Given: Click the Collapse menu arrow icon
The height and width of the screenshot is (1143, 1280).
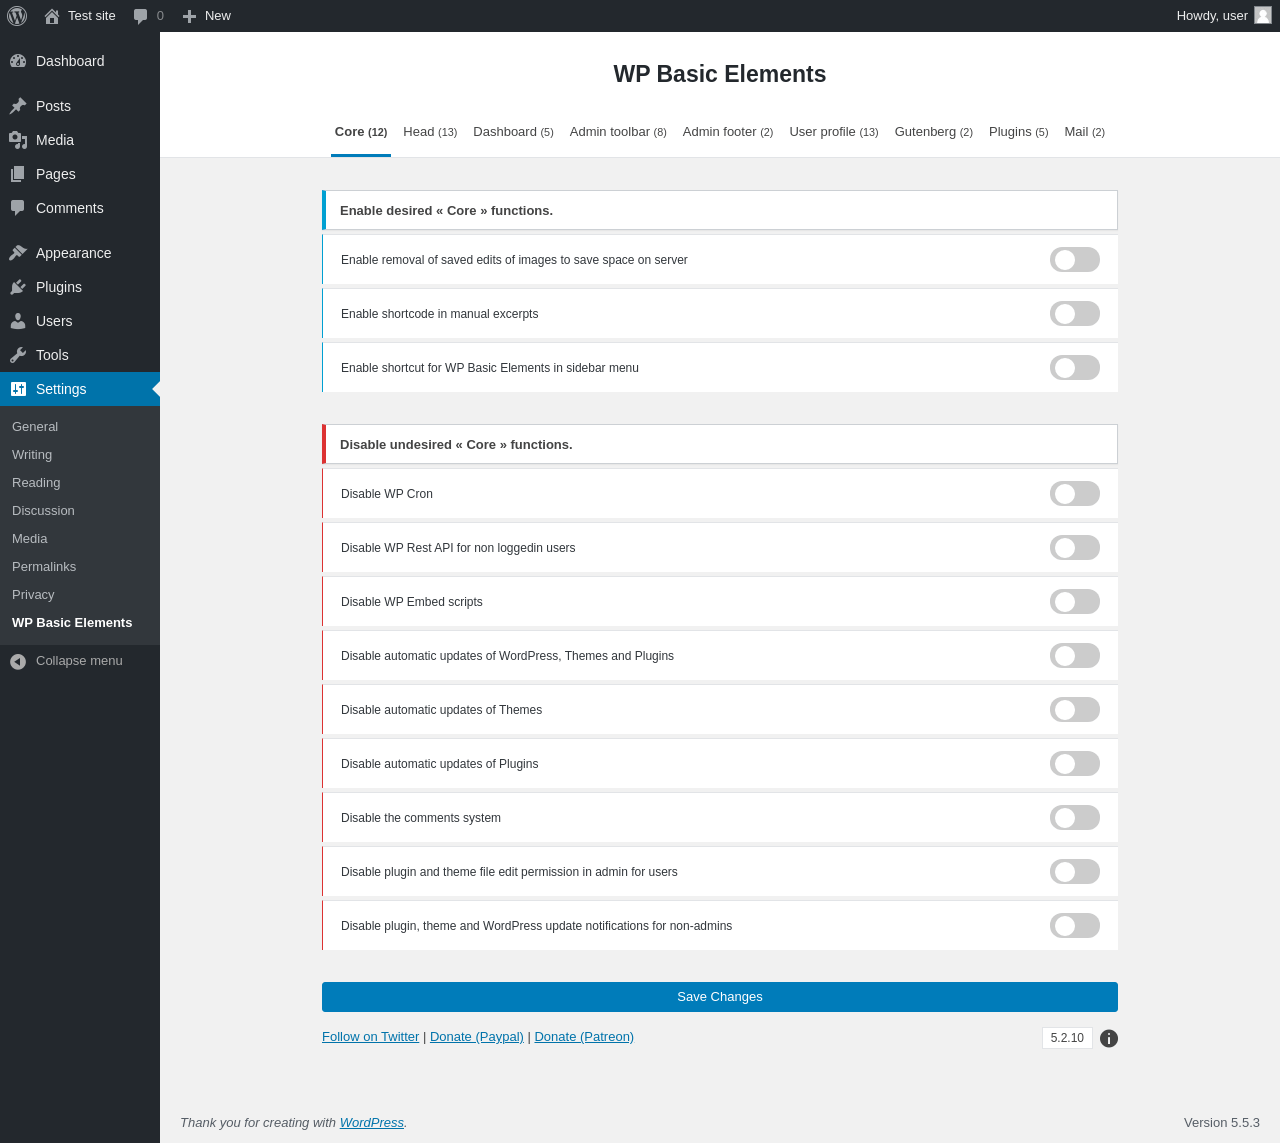Looking at the screenshot, I should click(18, 661).
